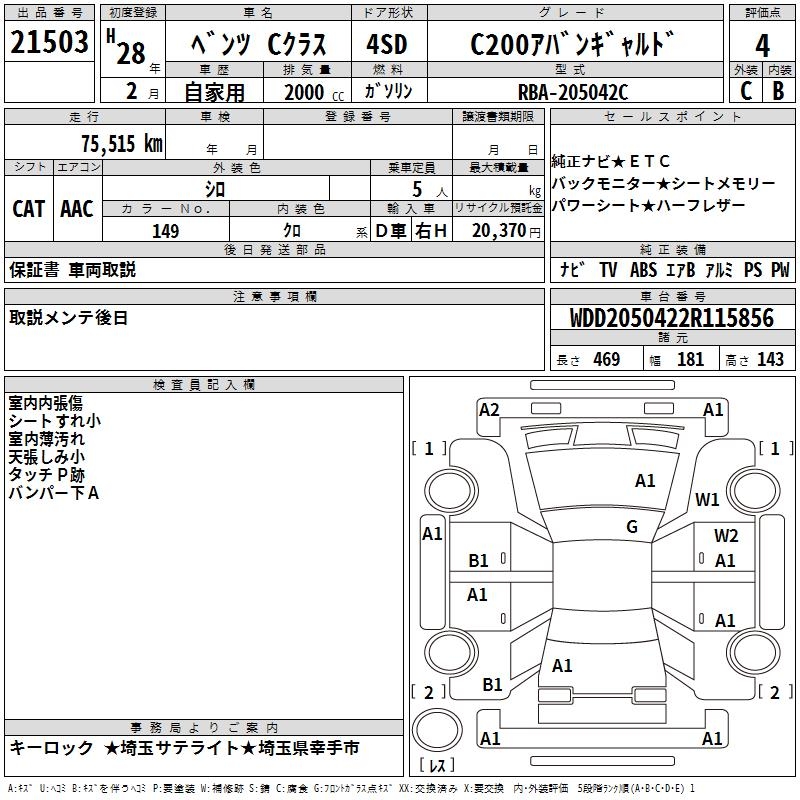Click A1 mark on trunk lid
800x800 pixels.
coord(562,666)
